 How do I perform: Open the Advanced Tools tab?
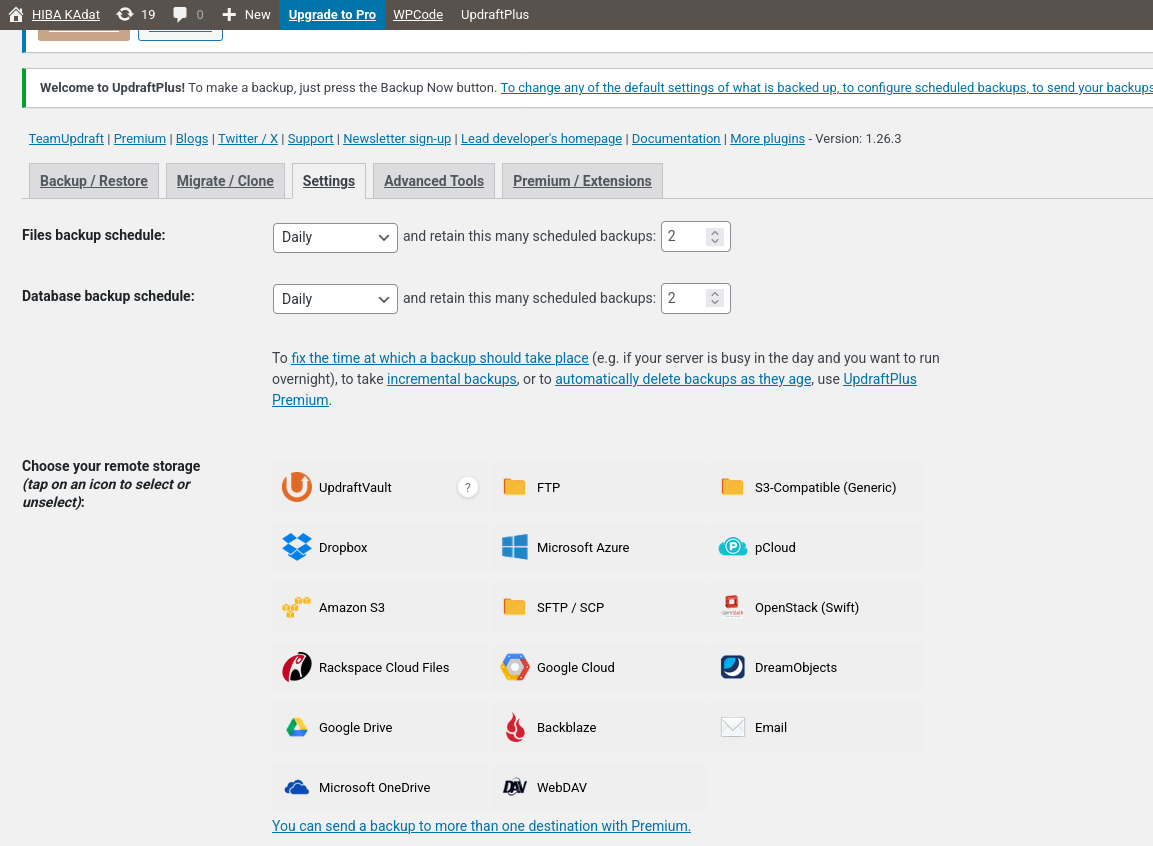pyautogui.click(x=434, y=181)
